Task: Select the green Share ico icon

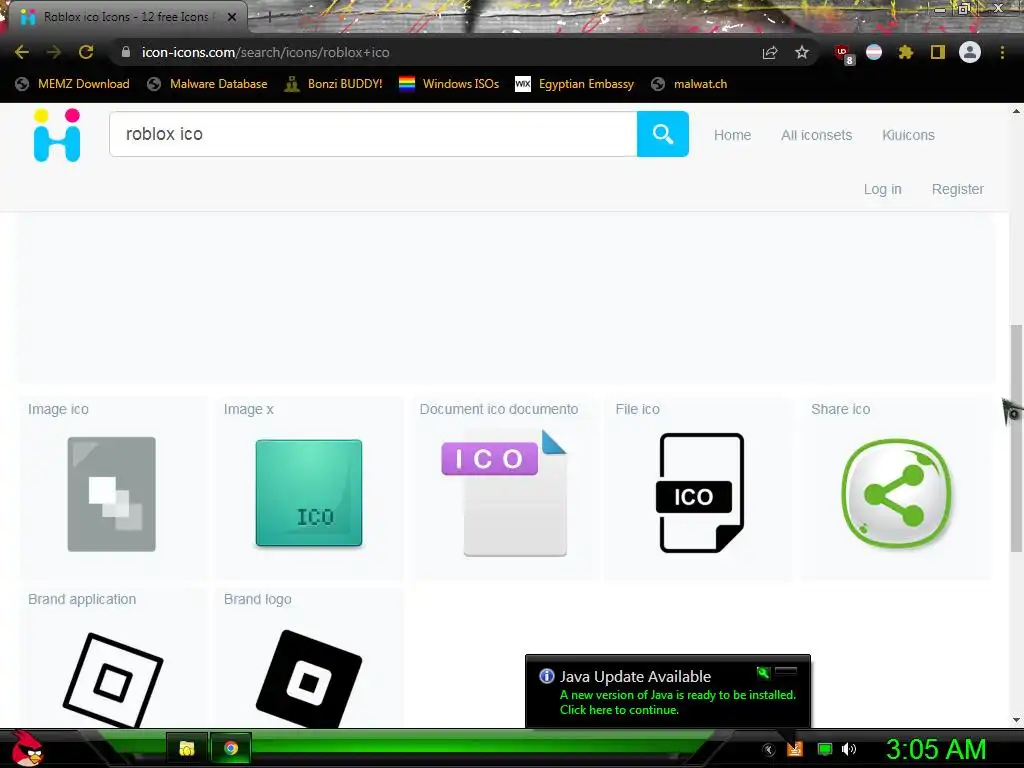Action: [x=897, y=493]
